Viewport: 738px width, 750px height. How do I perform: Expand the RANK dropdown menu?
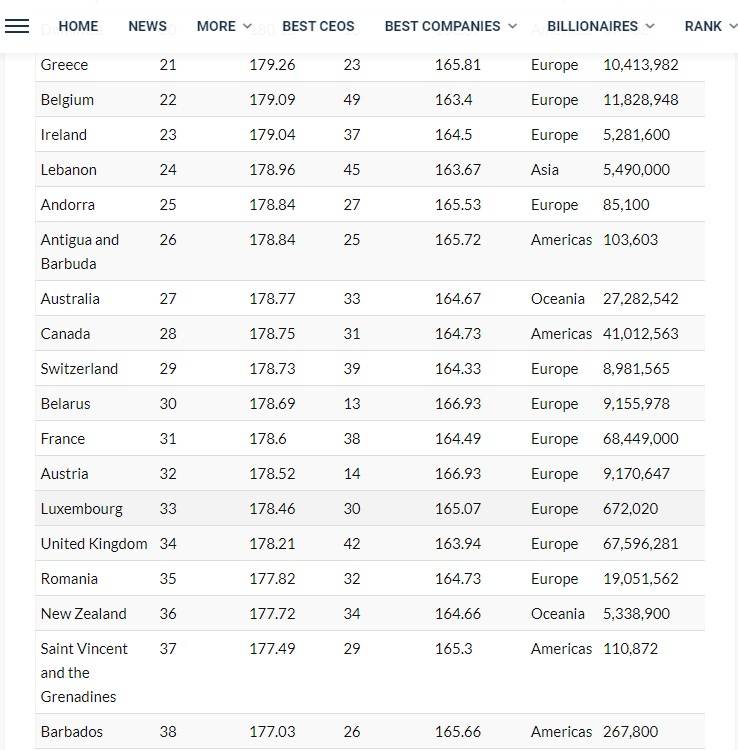710,26
